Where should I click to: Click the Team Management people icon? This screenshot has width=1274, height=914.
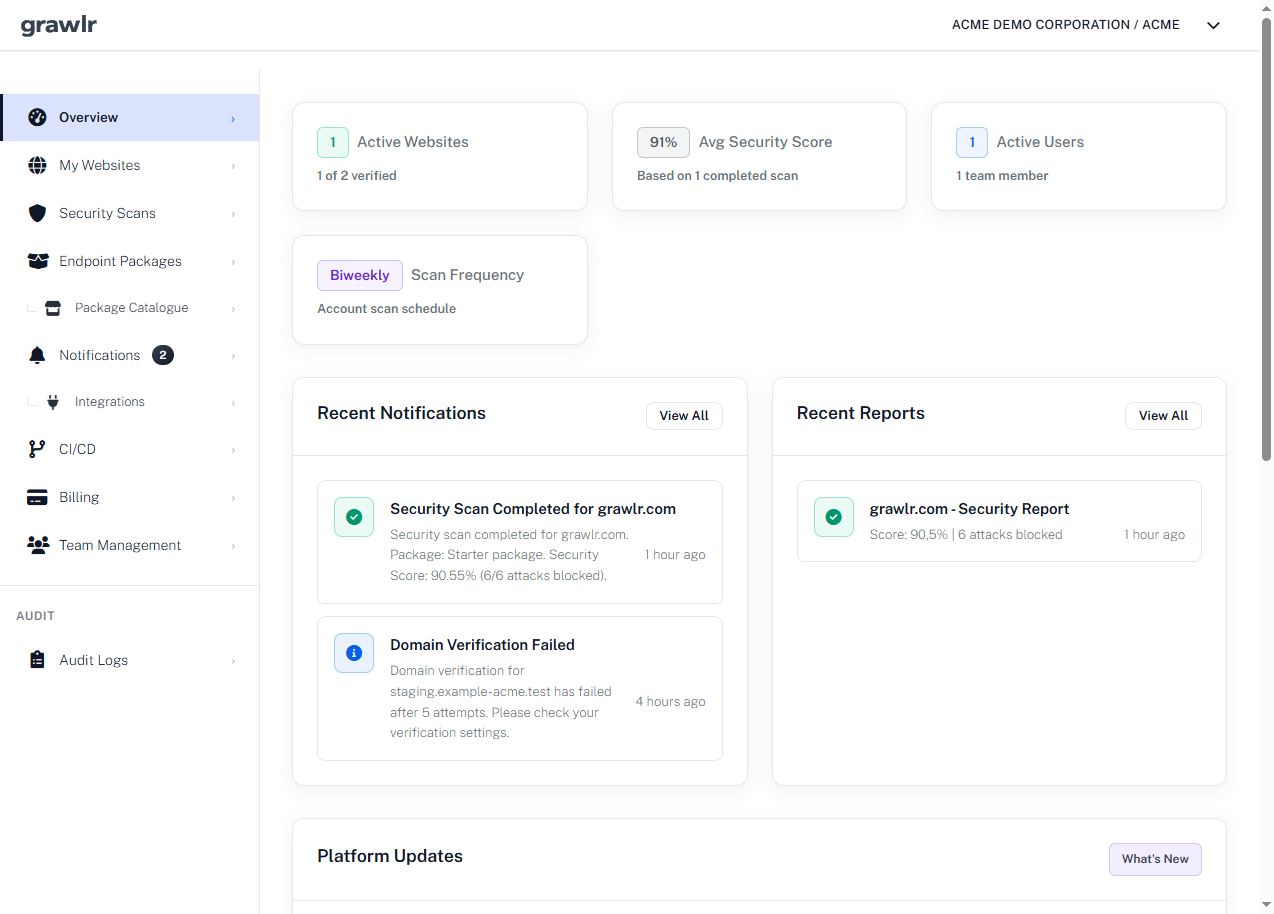[x=38, y=545]
